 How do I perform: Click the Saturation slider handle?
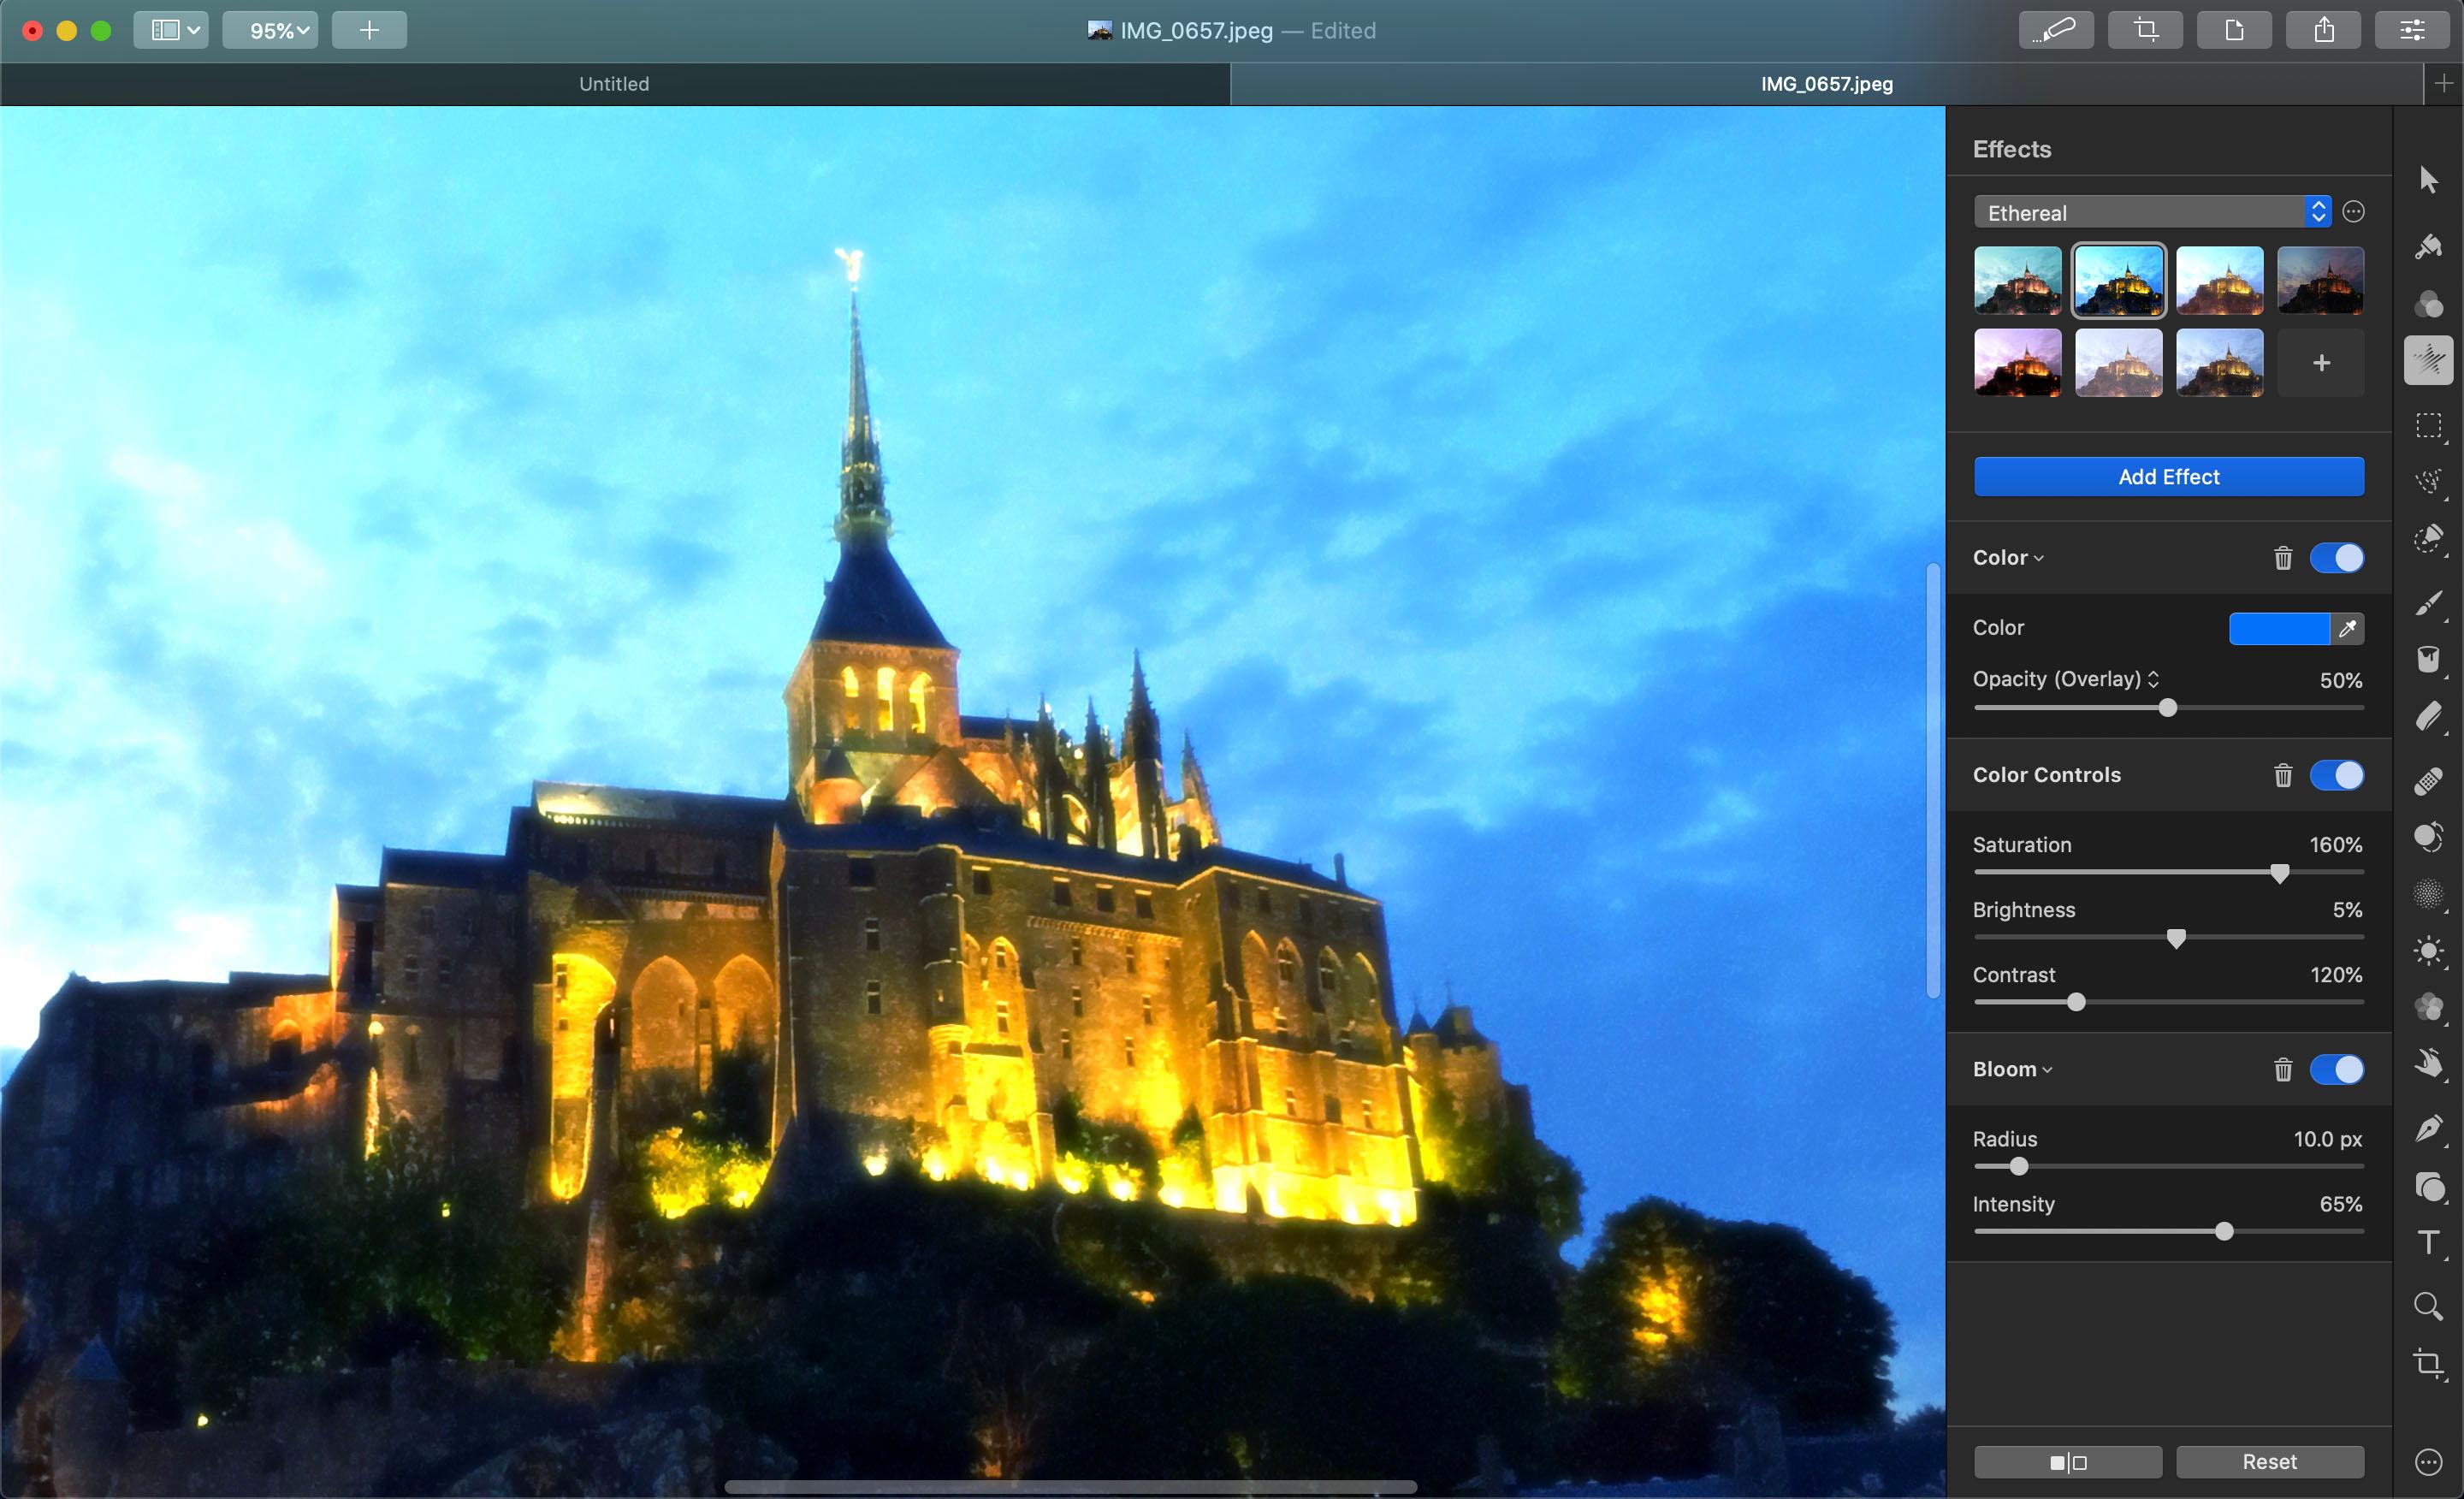click(x=2279, y=873)
